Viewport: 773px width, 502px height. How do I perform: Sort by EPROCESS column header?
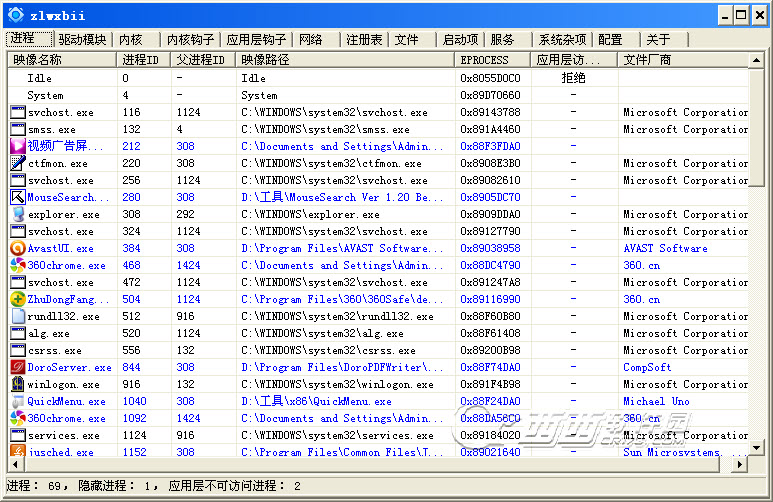click(492, 60)
